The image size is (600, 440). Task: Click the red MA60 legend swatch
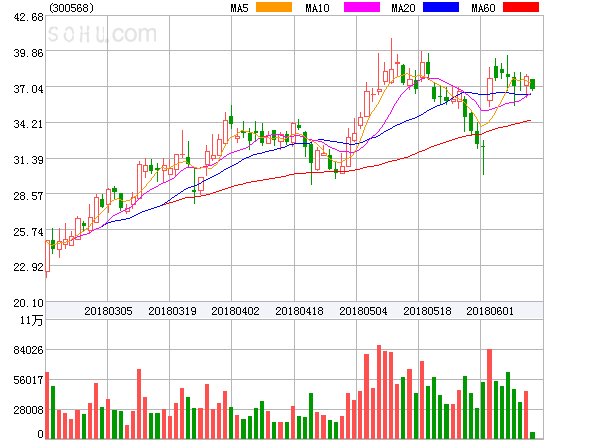coord(521,7)
